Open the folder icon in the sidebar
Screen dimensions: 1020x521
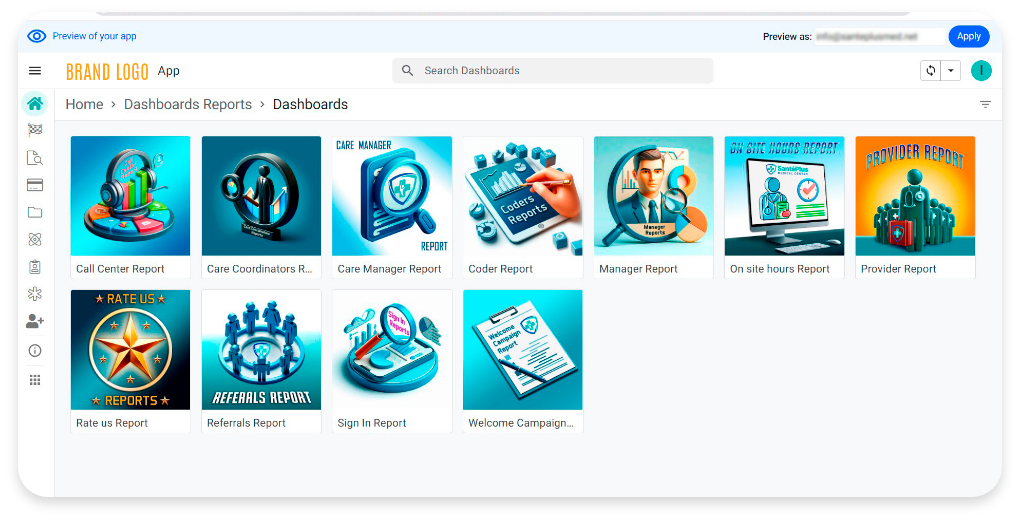pos(35,212)
